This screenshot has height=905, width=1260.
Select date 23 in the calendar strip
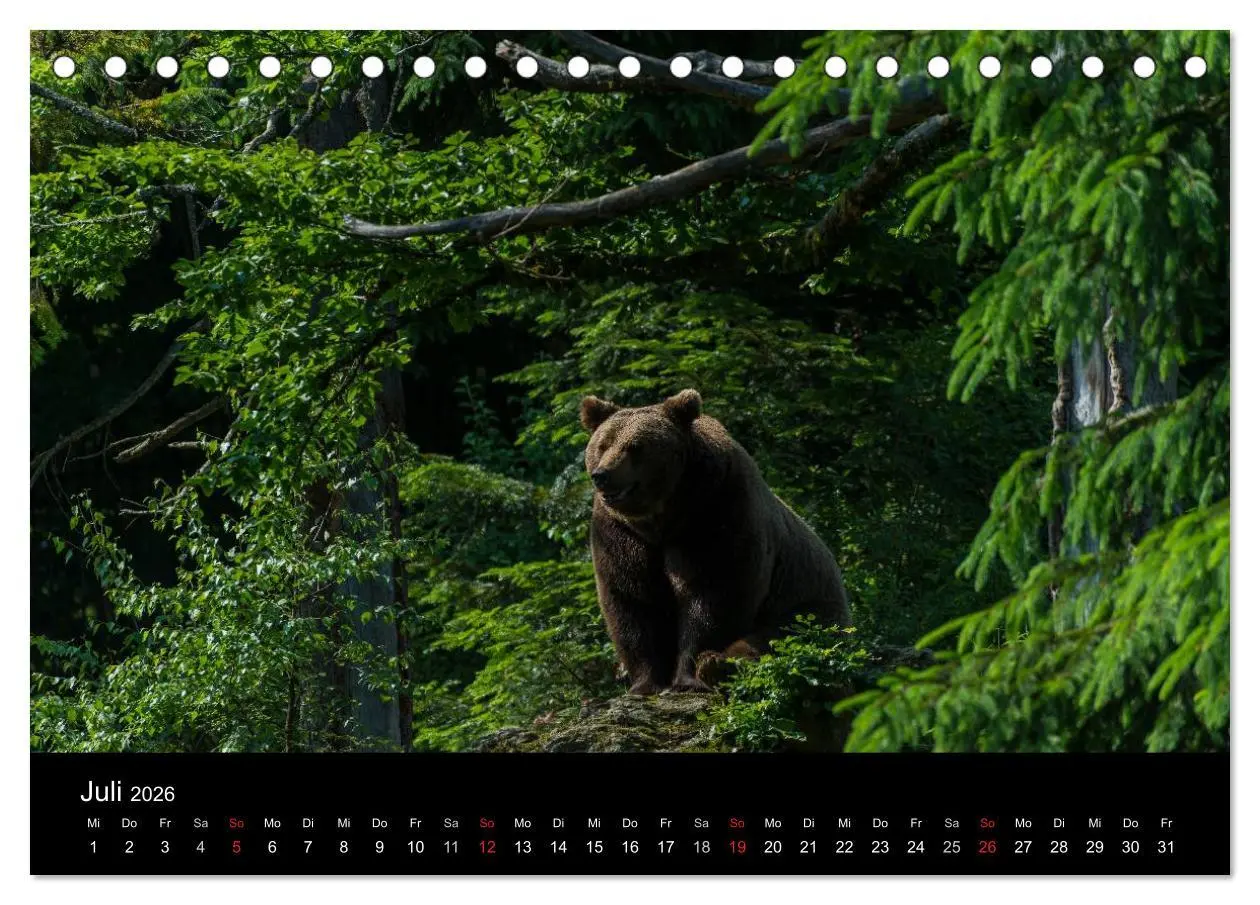(x=880, y=847)
